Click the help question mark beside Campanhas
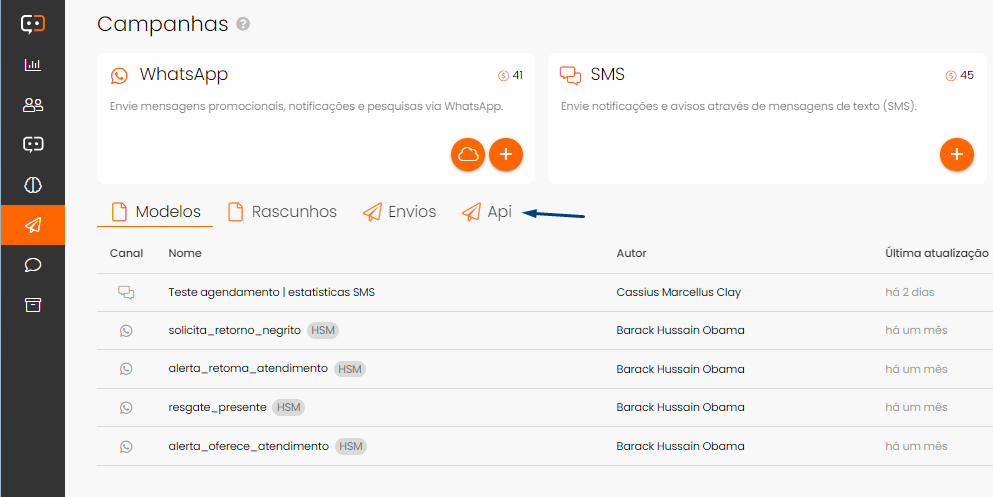The height and width of the screenshot is (497, 993). point(243,24)
